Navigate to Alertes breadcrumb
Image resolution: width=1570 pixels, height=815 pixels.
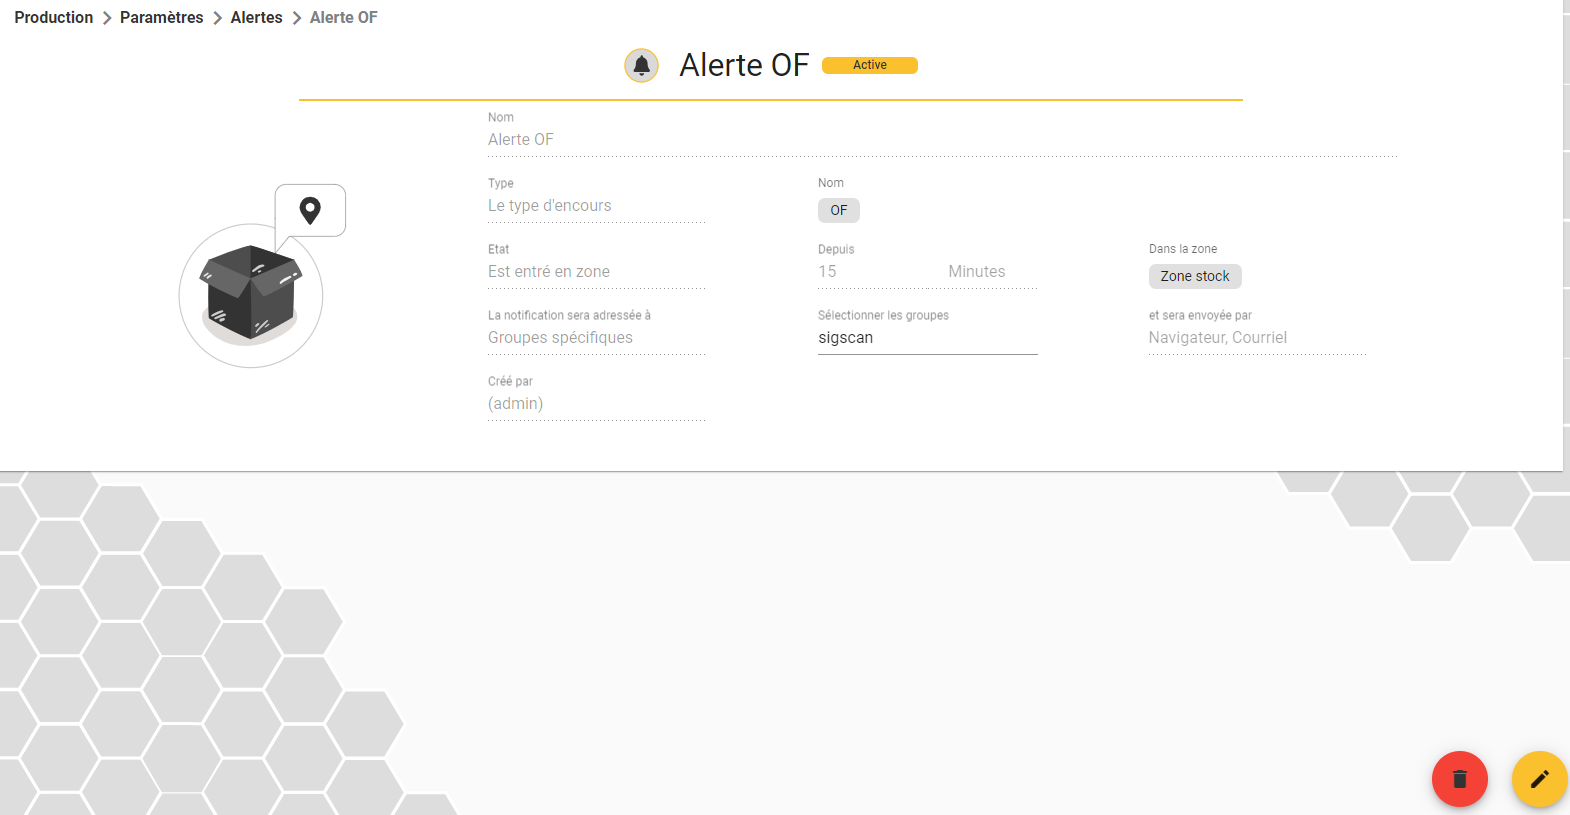click(x=256, y=17)
